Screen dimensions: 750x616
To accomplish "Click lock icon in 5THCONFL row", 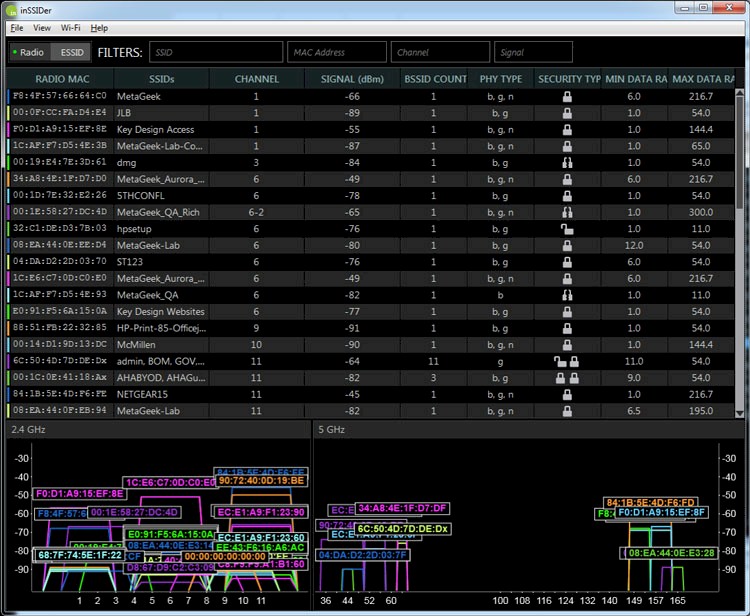I will pyautogui.click(x=567, y=196).
